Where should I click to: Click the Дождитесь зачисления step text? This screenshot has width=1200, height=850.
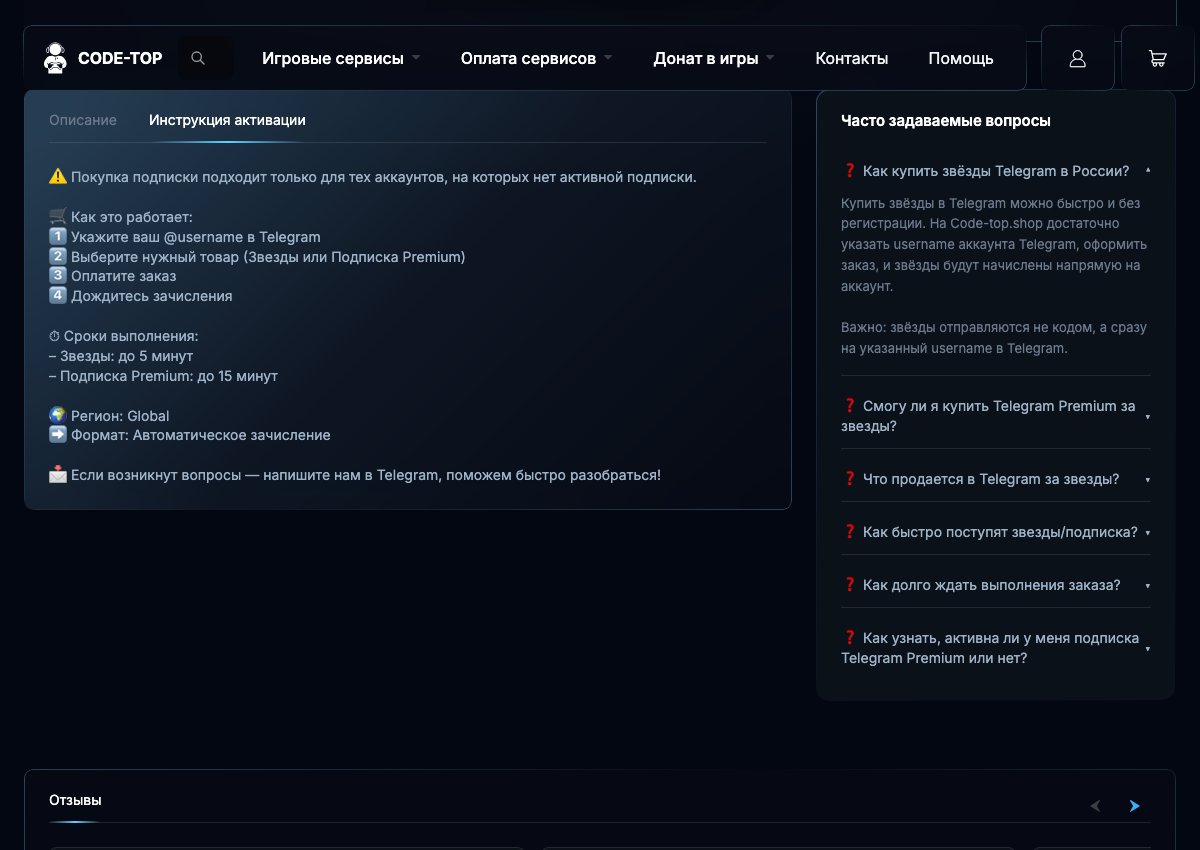(x=141, y=296)
